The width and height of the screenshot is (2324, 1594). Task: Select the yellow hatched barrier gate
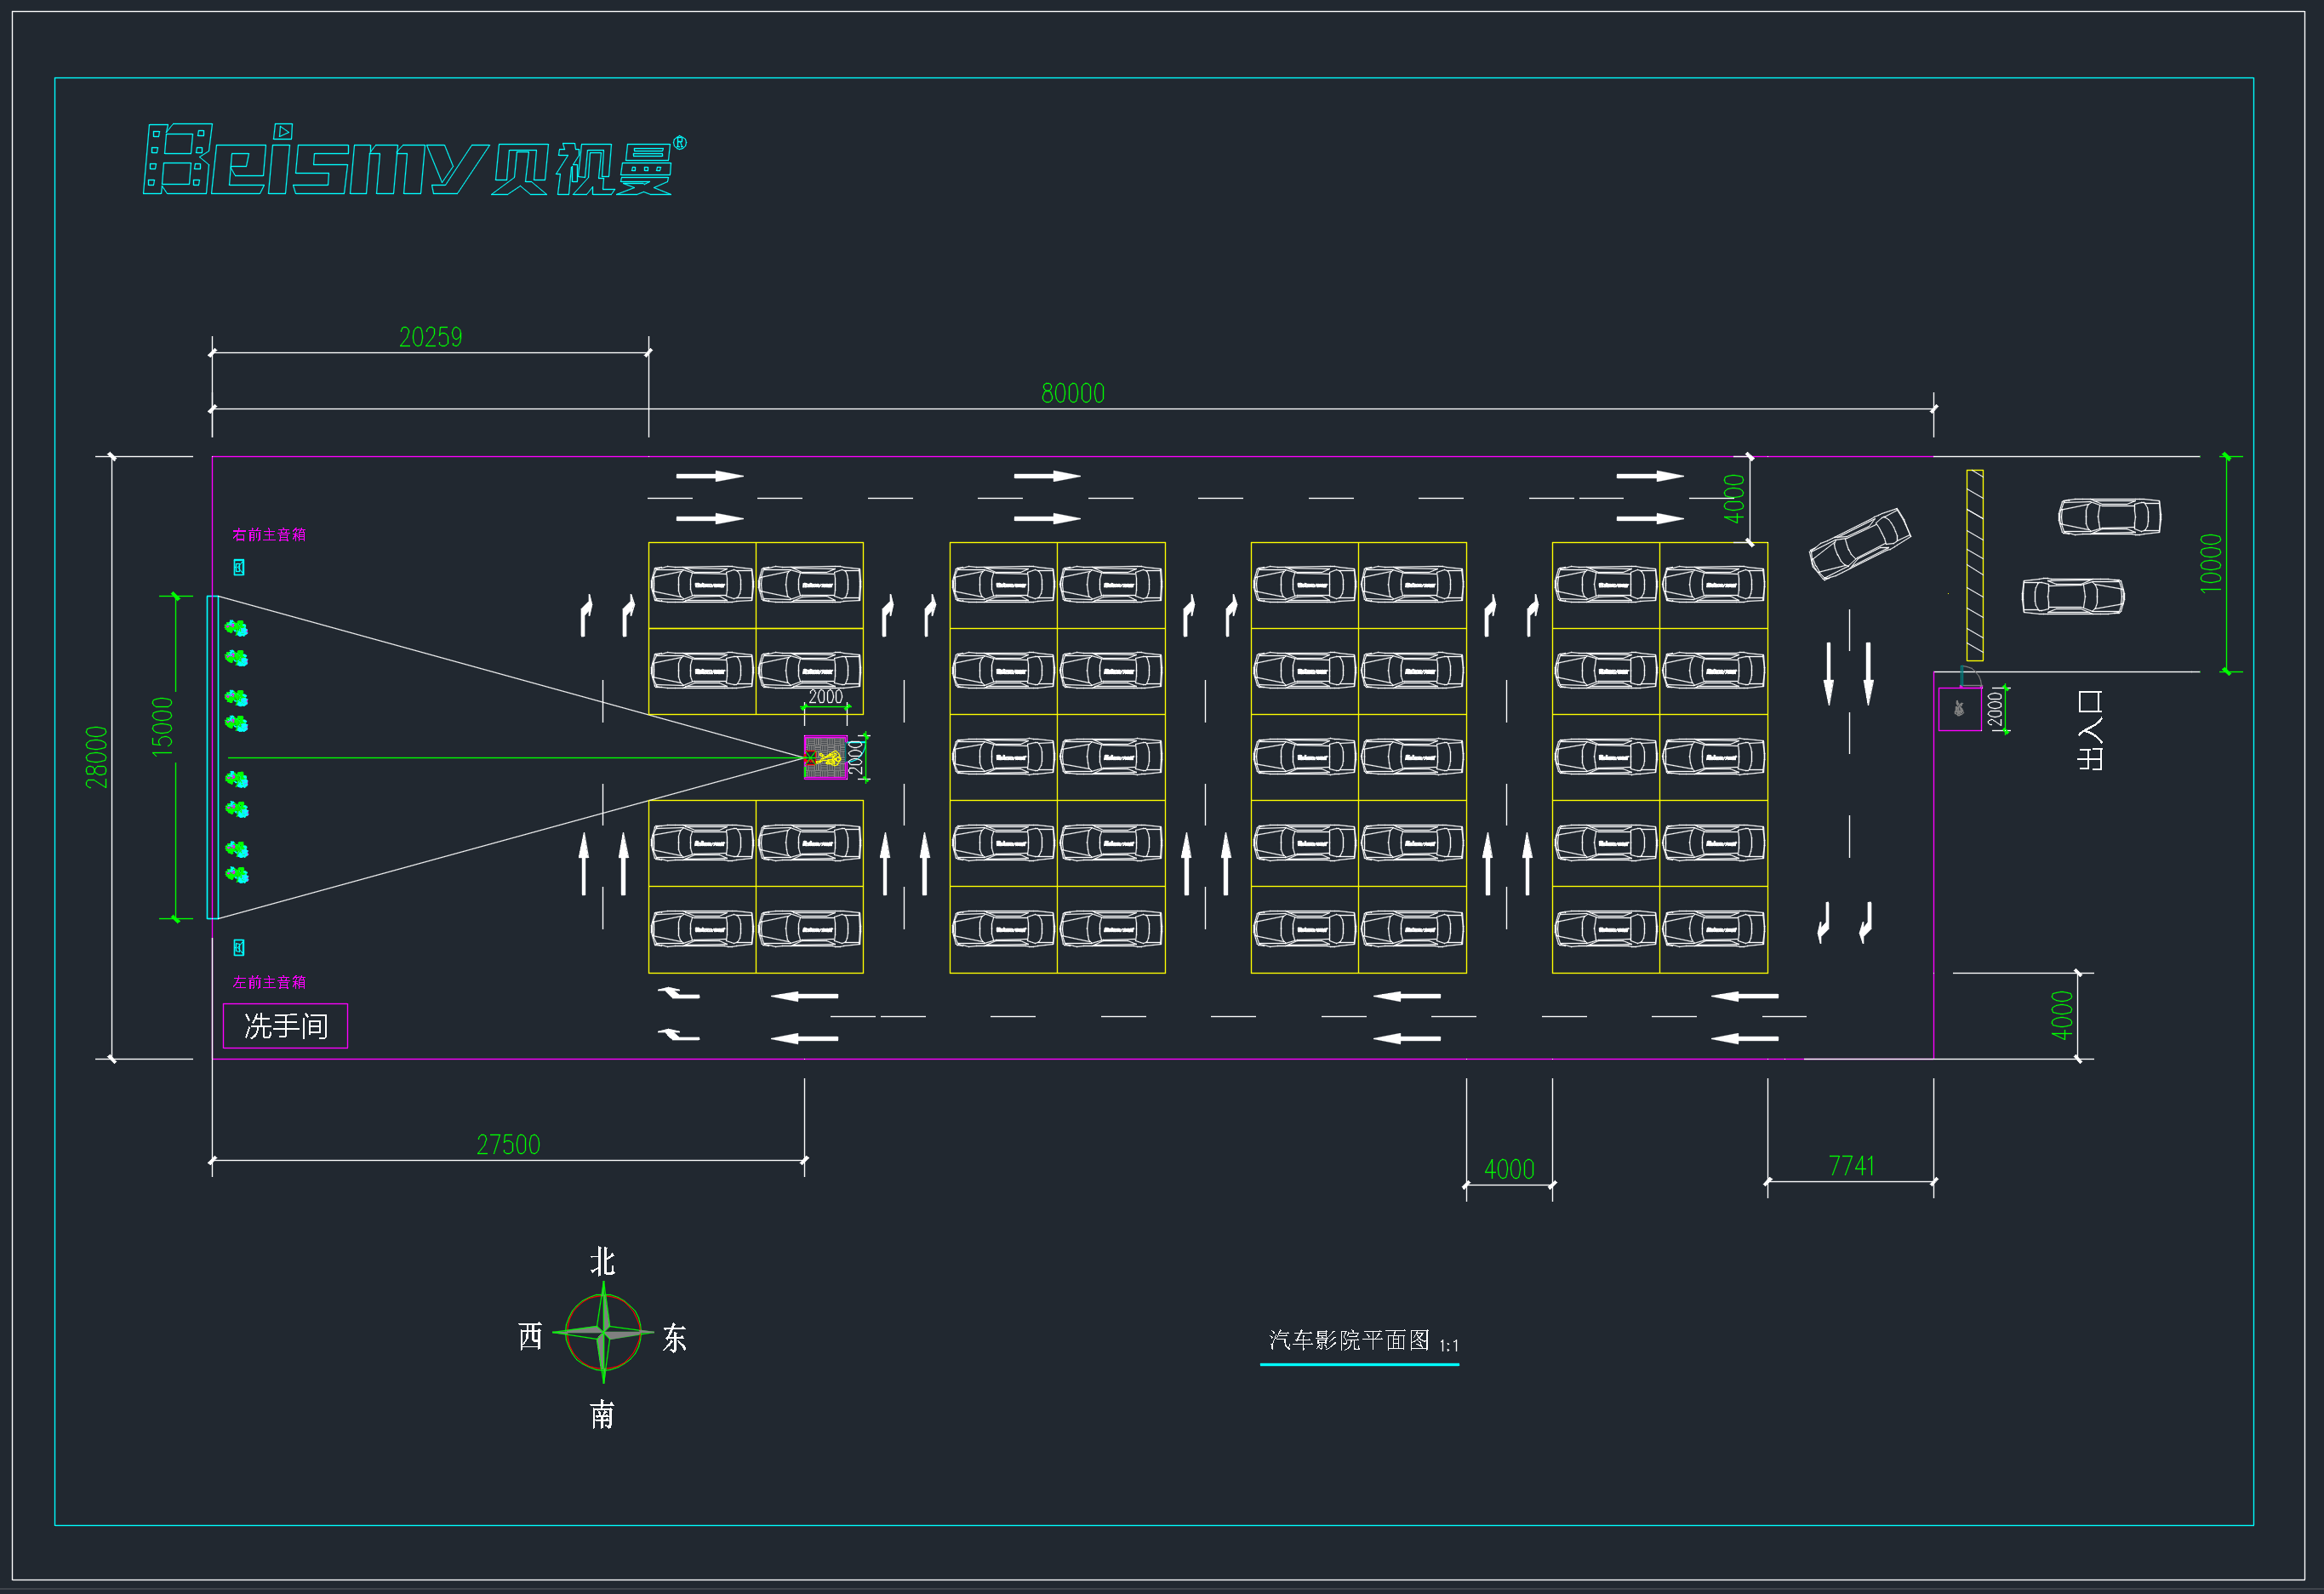(1975, 565)
